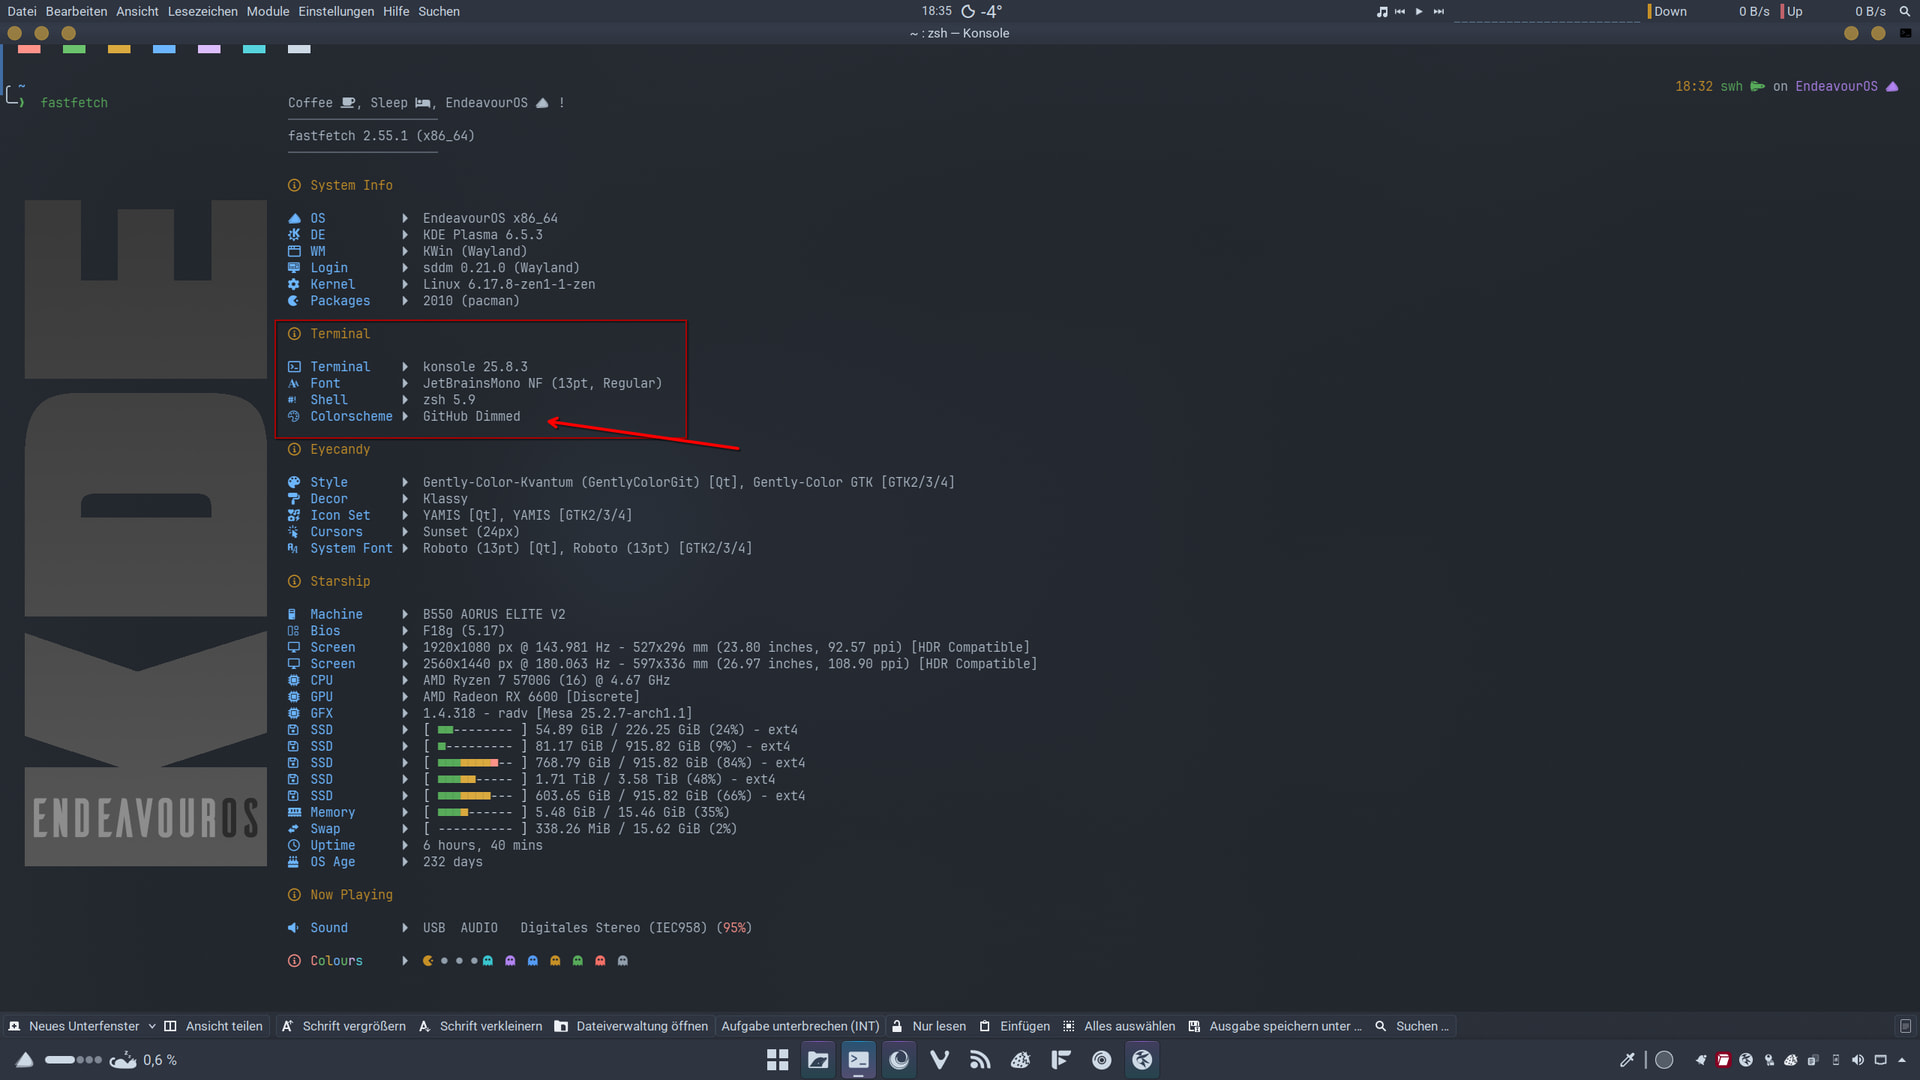Click the color picker eyedropper in the system tray

(1627, 1060)
